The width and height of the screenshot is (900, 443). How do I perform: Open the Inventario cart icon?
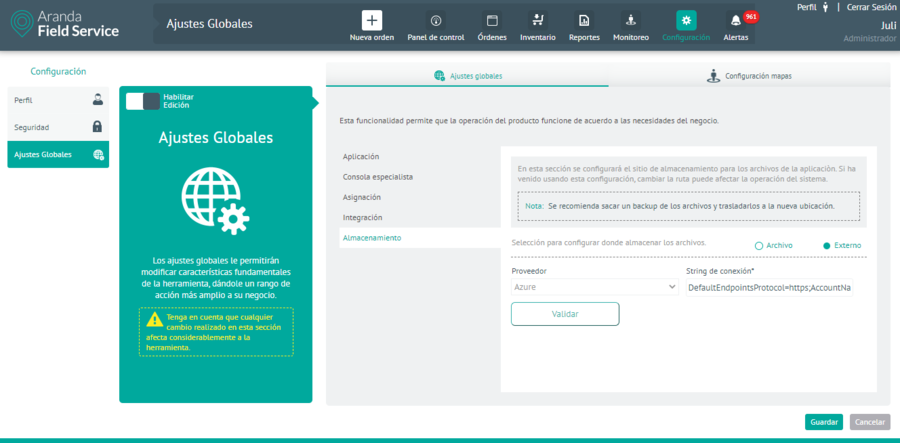click(538, 21)
